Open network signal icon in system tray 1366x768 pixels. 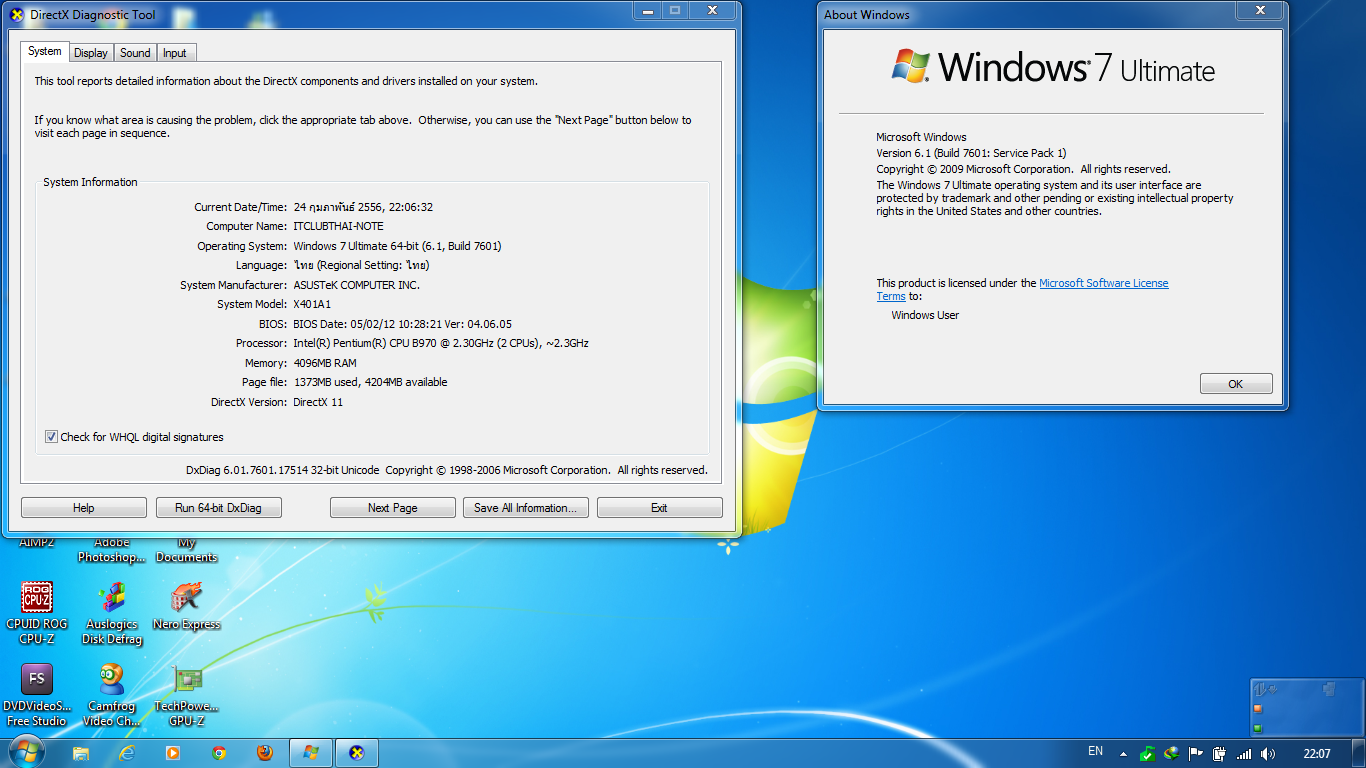click(x=1244, y=753)
